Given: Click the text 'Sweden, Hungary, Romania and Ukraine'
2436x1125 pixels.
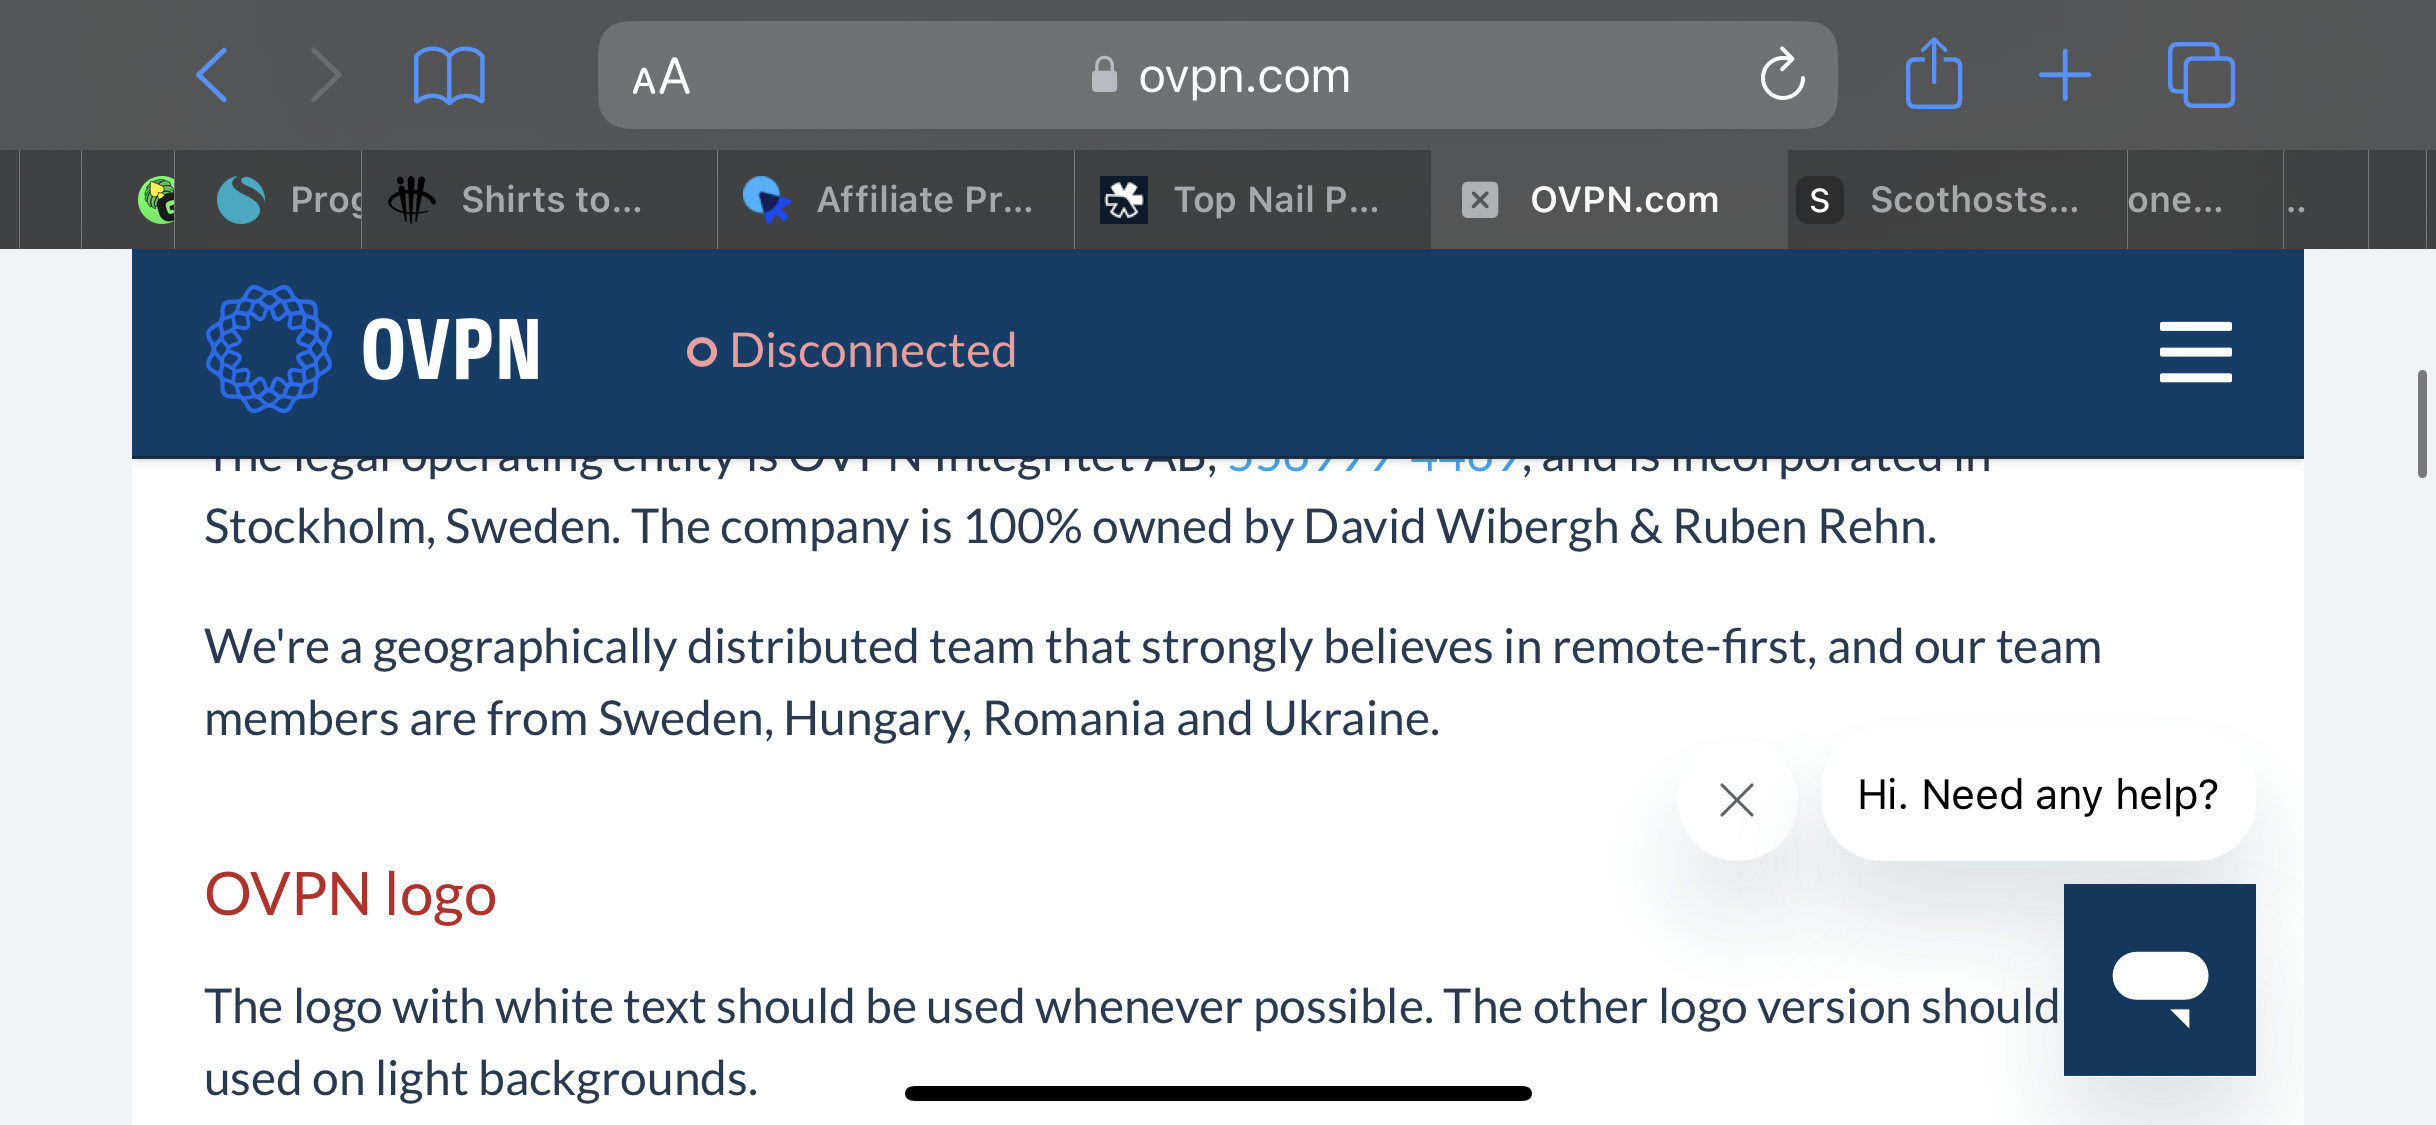Looking at the screenshot, I should click(1017, 719).
